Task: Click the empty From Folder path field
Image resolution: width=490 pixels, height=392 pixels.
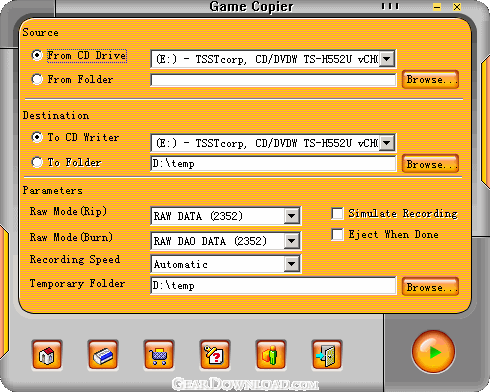Action: click(273, 80)
